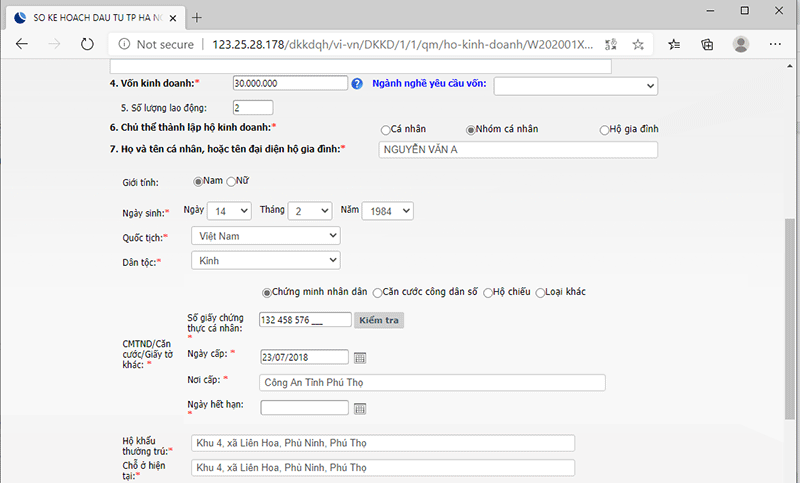
Task: Close the SO KE HOACH DAU TU tab
Action: 173,18
